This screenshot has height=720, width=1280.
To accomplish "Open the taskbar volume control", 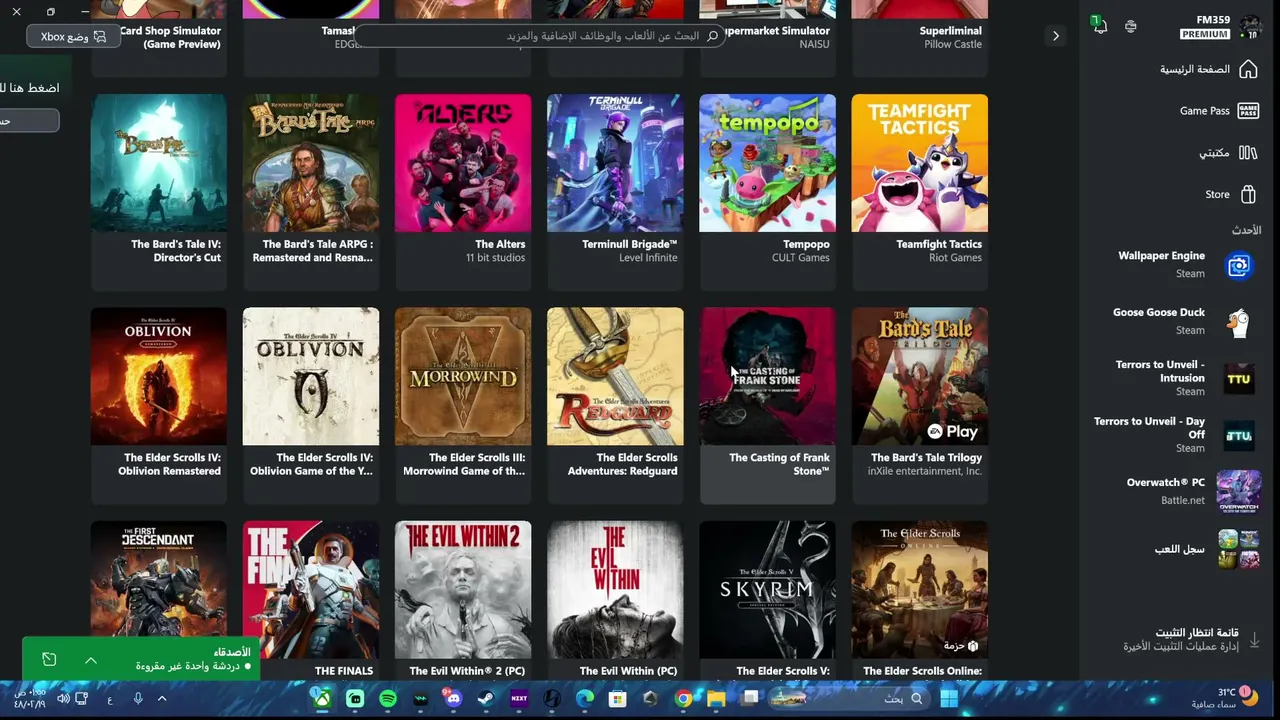I will pos(63,699).
